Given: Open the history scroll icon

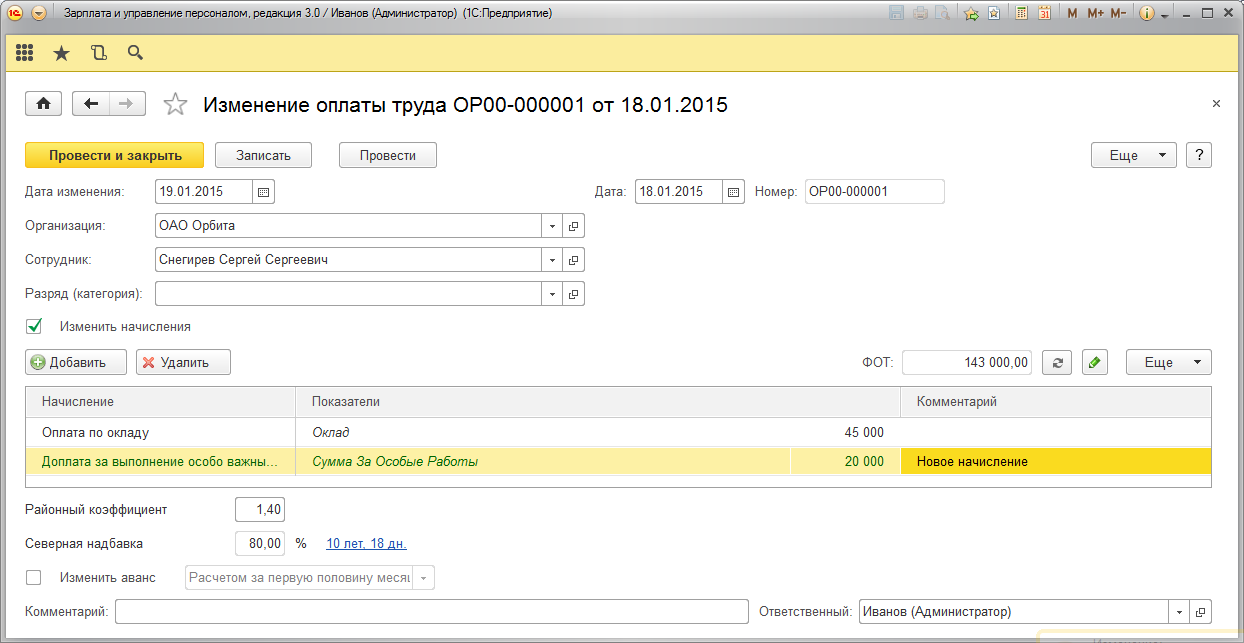Looking at the screenshot, I should (98, 53).
